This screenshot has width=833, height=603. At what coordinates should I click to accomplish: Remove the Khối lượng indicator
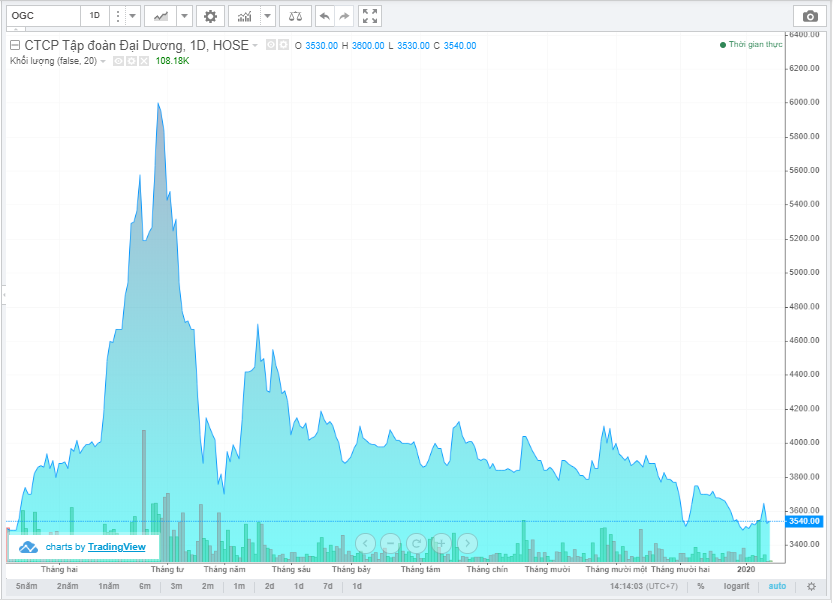[x=144, y=61]
